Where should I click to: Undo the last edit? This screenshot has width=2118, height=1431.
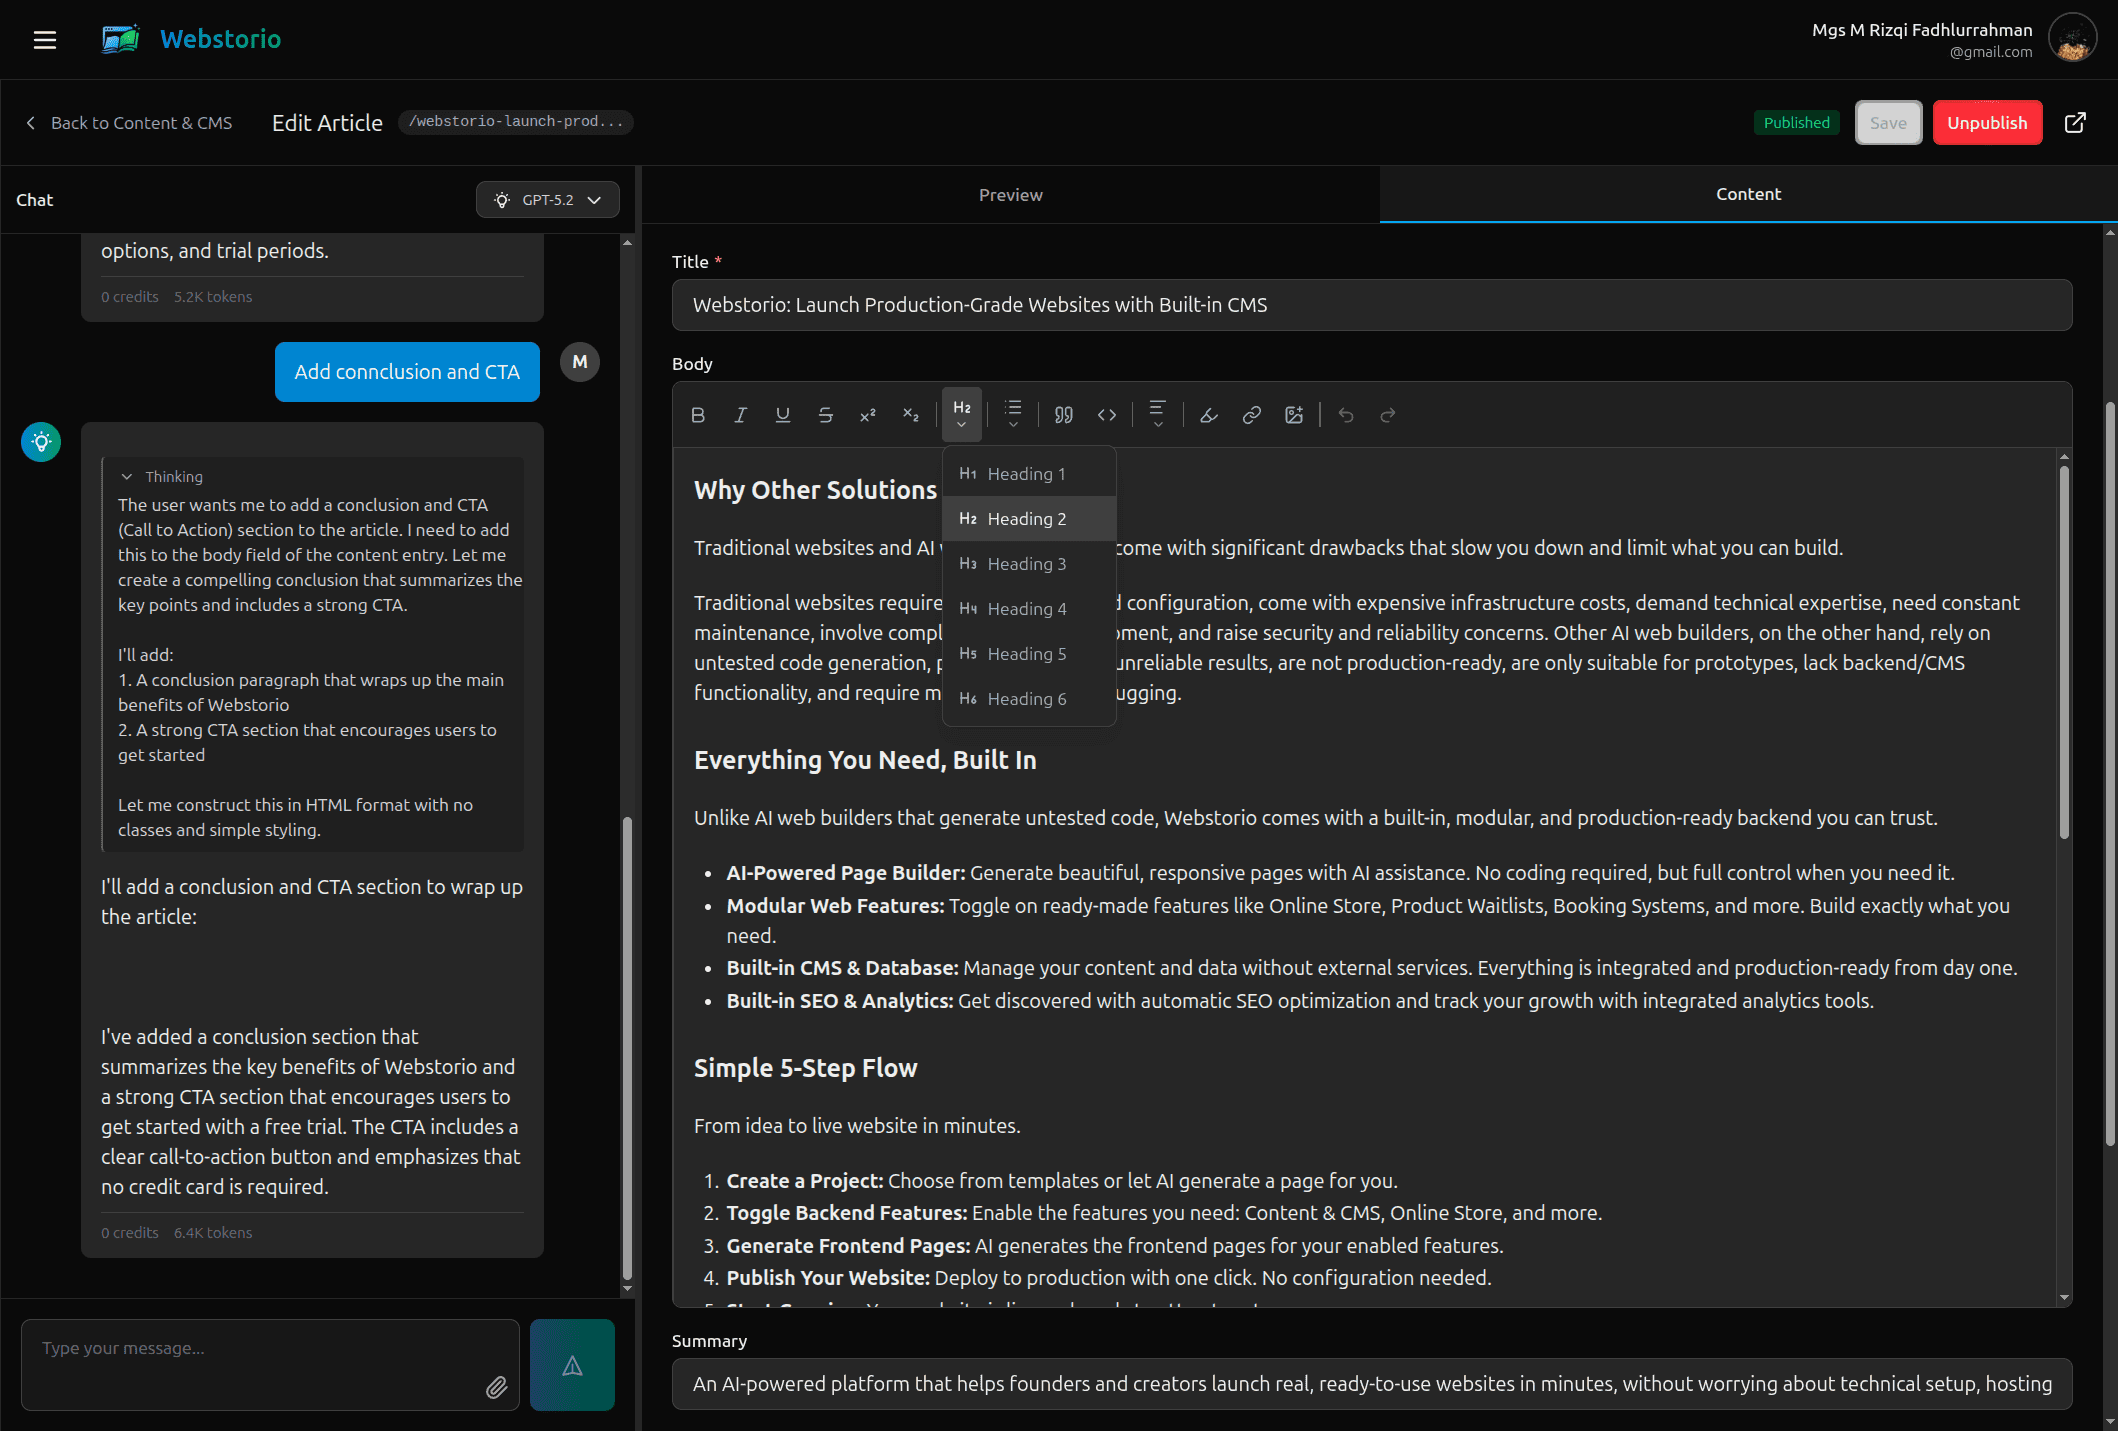pos(1346,415)
